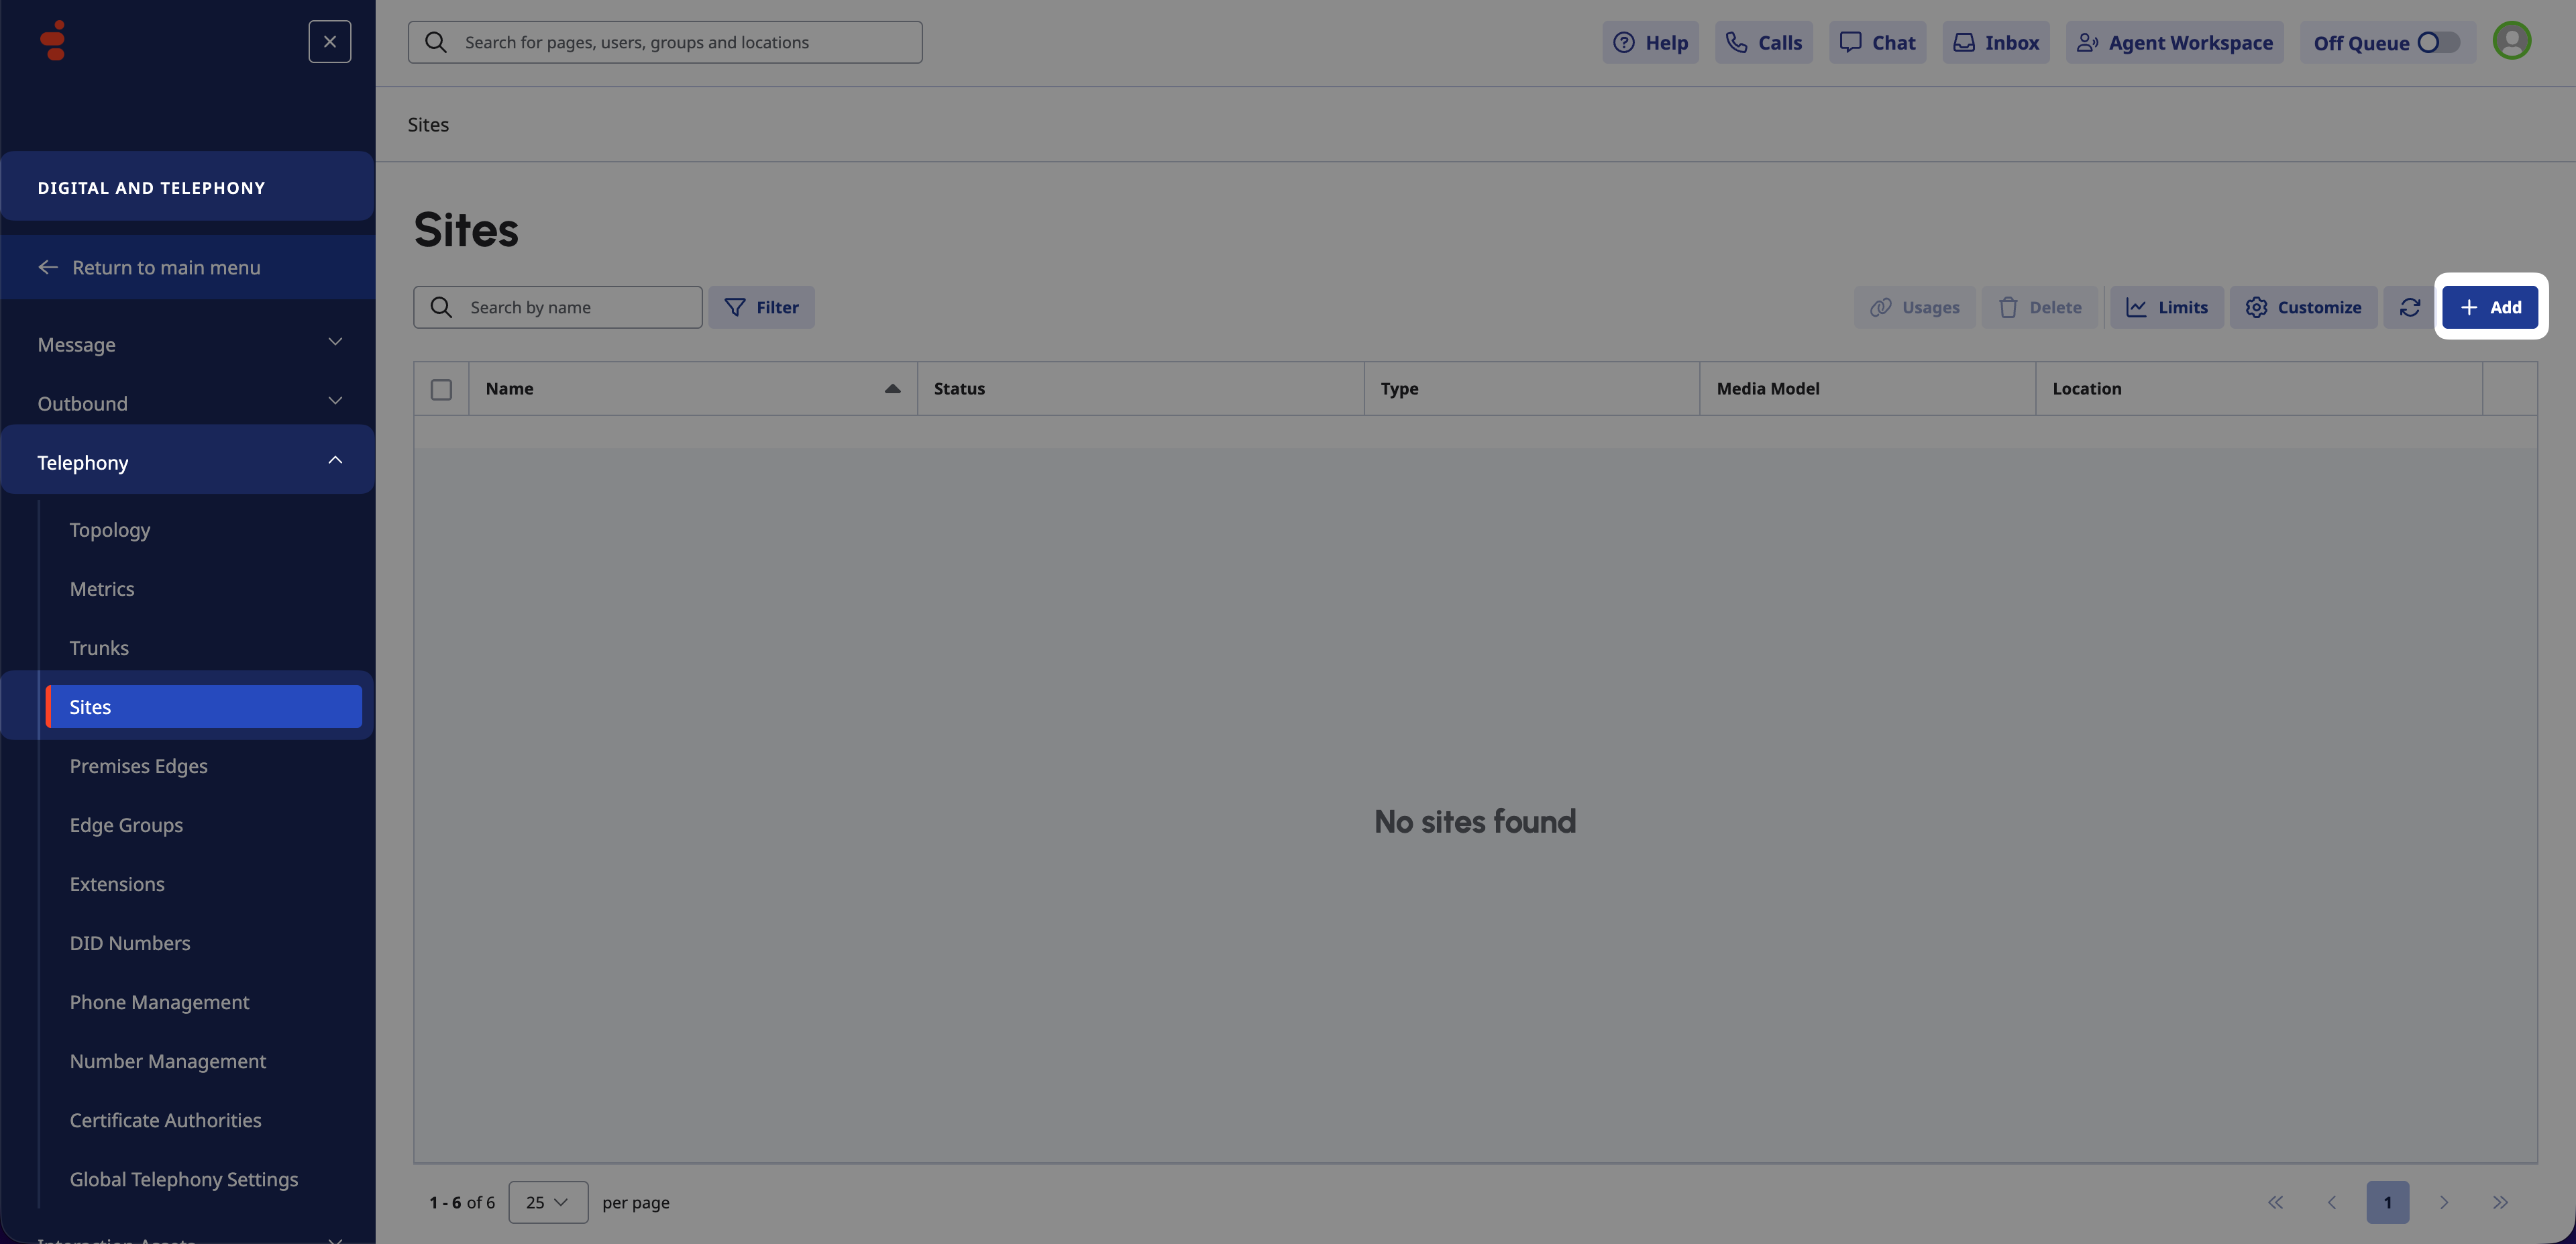This screenshot has width=2576, height=1244.
Task: Close the sidebar with X icon
Action: click(x=329, y=42)
